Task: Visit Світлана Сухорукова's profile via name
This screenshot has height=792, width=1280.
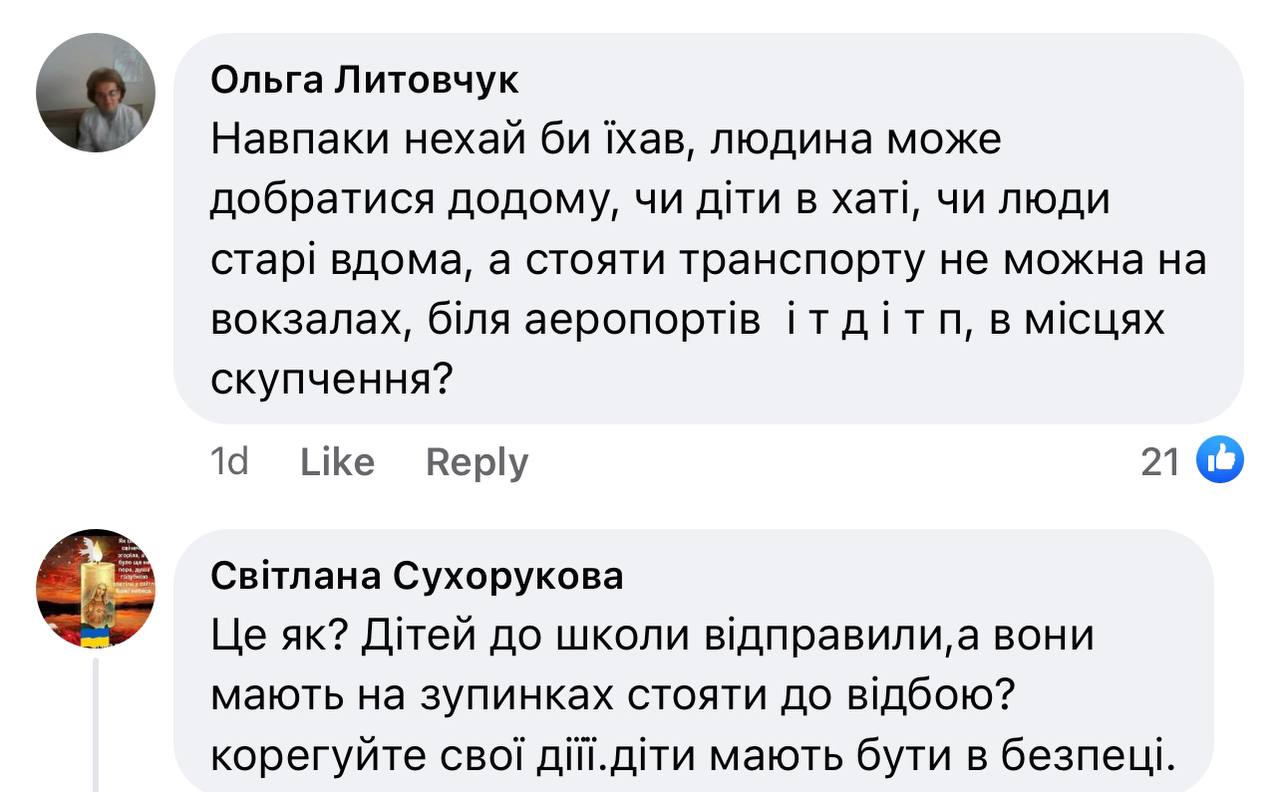Action: tap(417, 576)
